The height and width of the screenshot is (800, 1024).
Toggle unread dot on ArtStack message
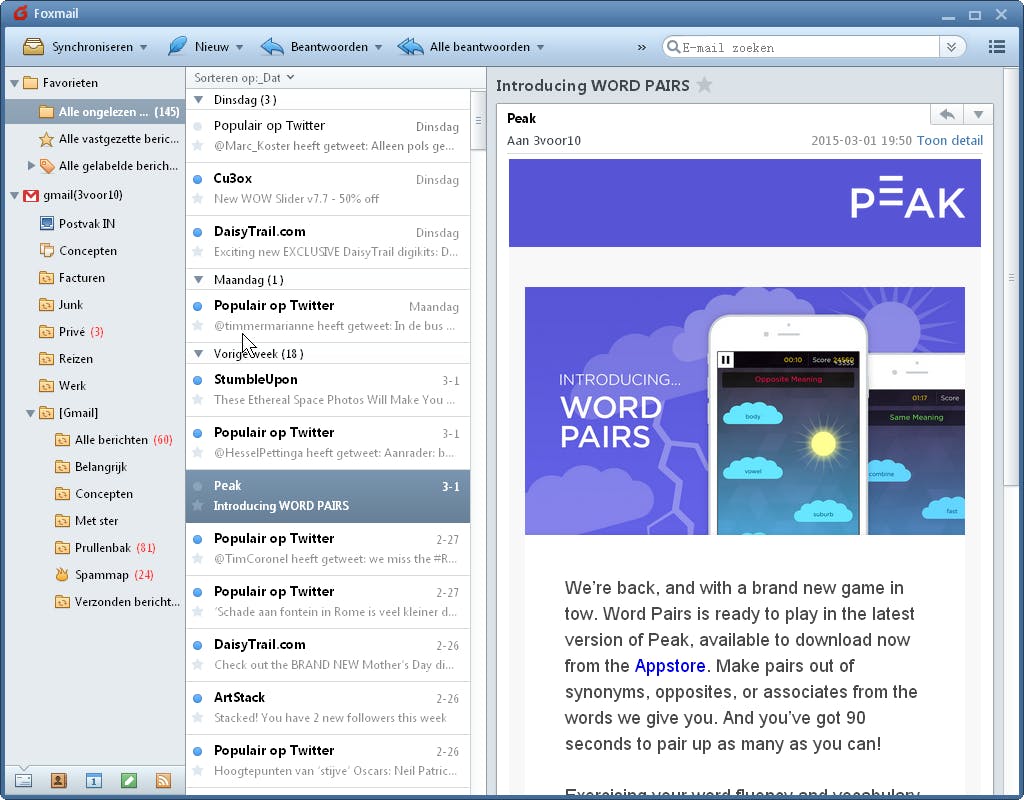[198, 698]
